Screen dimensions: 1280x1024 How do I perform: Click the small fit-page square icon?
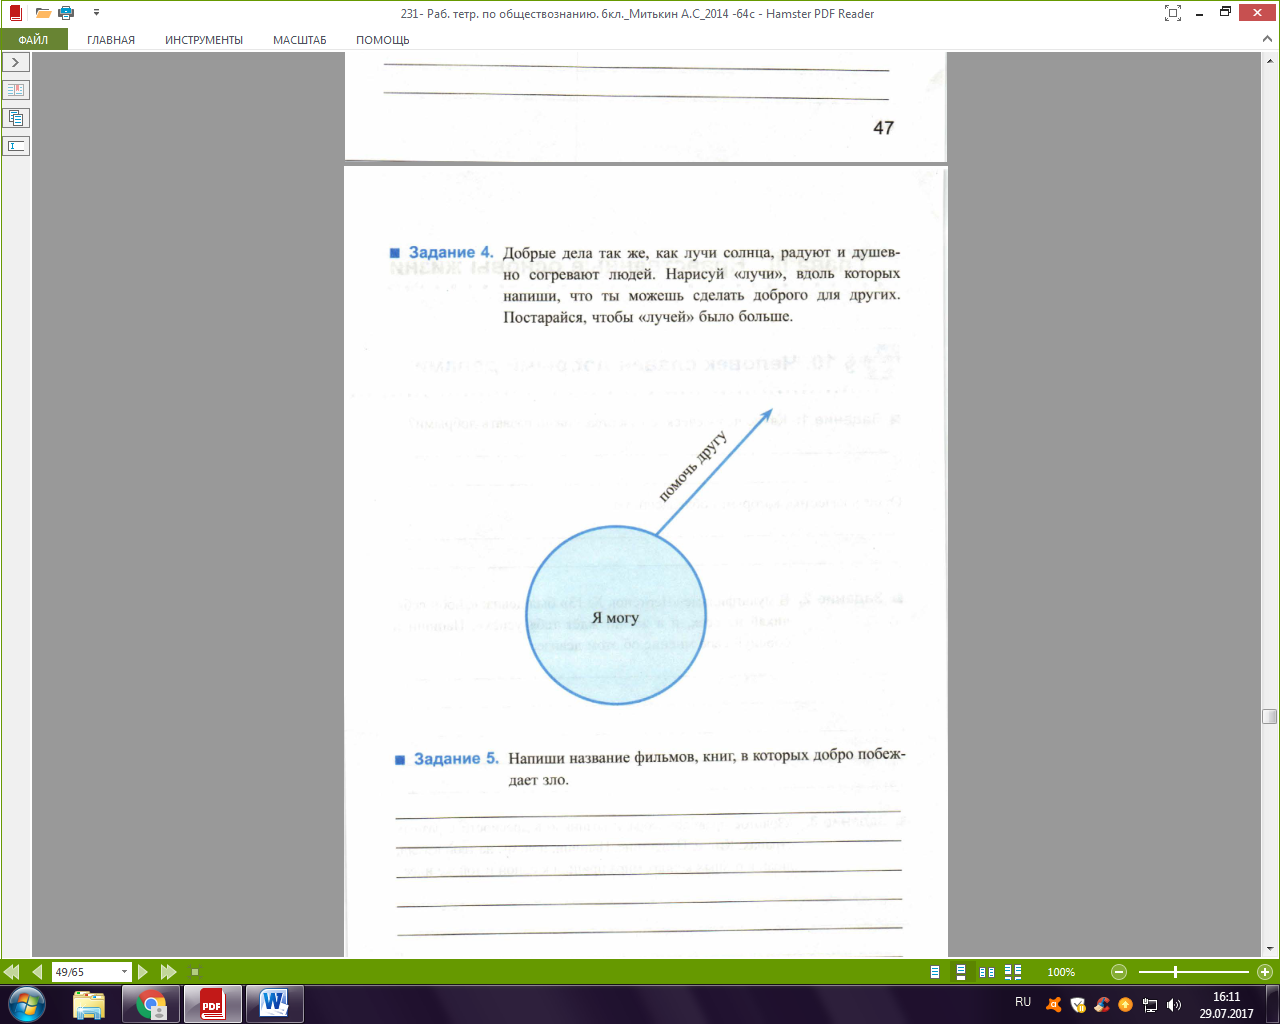pyautogui.click(x=195, y=972)
